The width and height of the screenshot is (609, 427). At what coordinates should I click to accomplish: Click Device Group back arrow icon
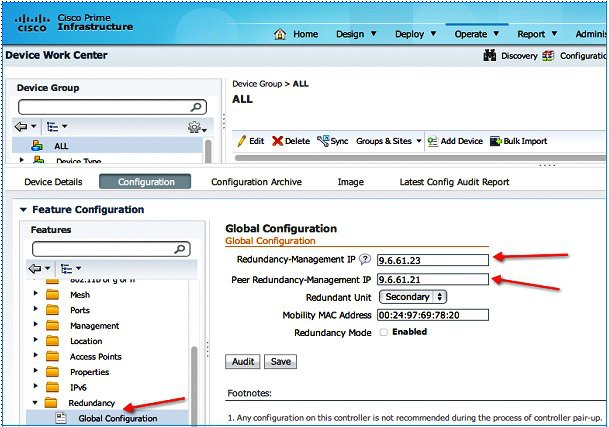pos(21,127)
